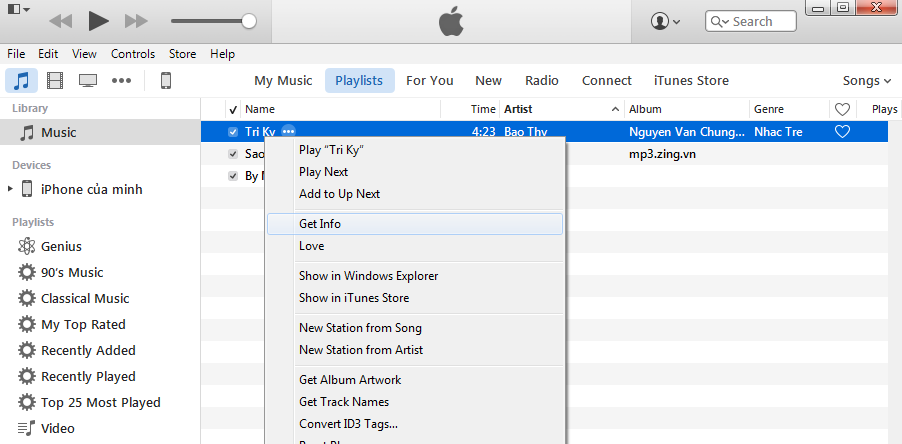Expand the iPhone của mình device tree
Image resolution: width=902 pixels, height=444 pixels.
(x=10, y=189)
